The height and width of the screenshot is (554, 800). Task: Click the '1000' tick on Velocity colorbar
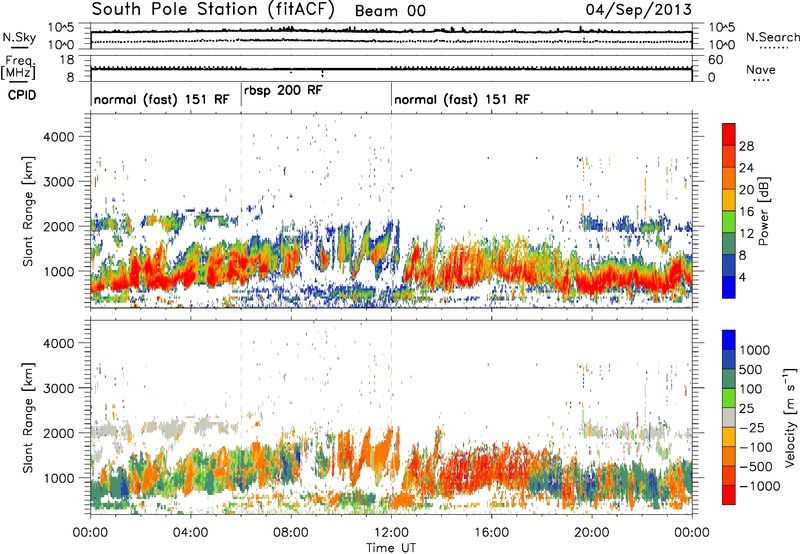(x=755, y=350)
